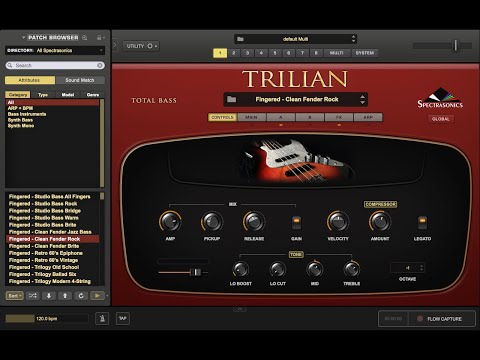Switch to the FX tab
The width and height of the screenshot is (480, 360).
click(x=339, y=117)
